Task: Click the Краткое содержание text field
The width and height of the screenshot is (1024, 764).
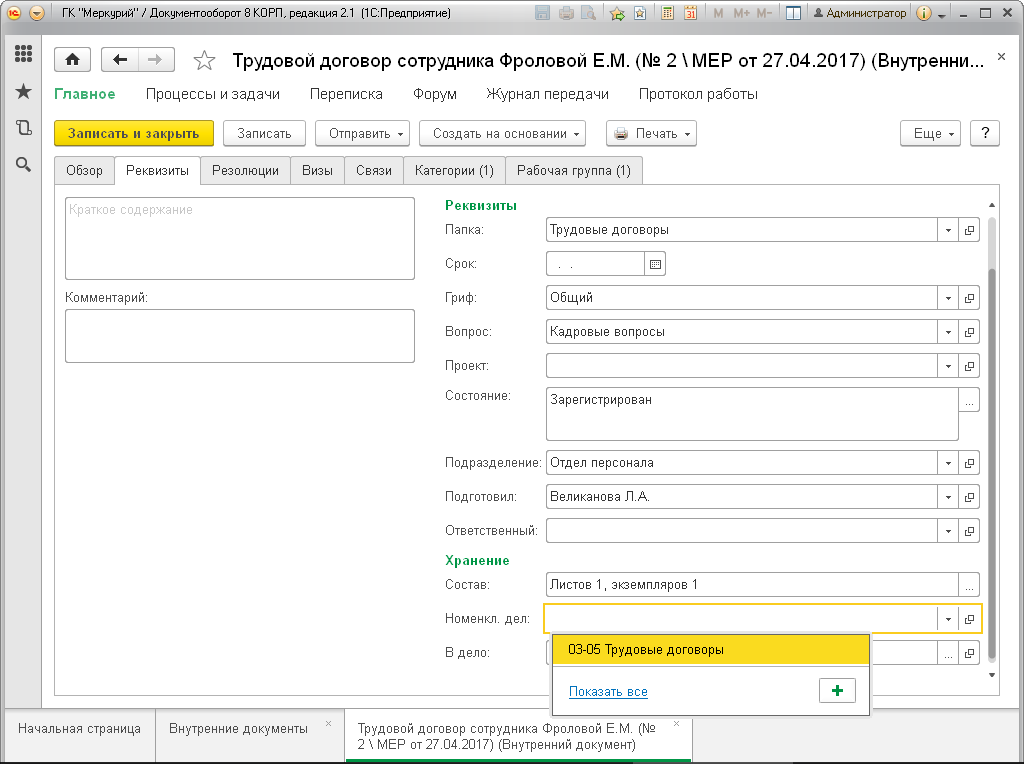Action: pos(240,238)
